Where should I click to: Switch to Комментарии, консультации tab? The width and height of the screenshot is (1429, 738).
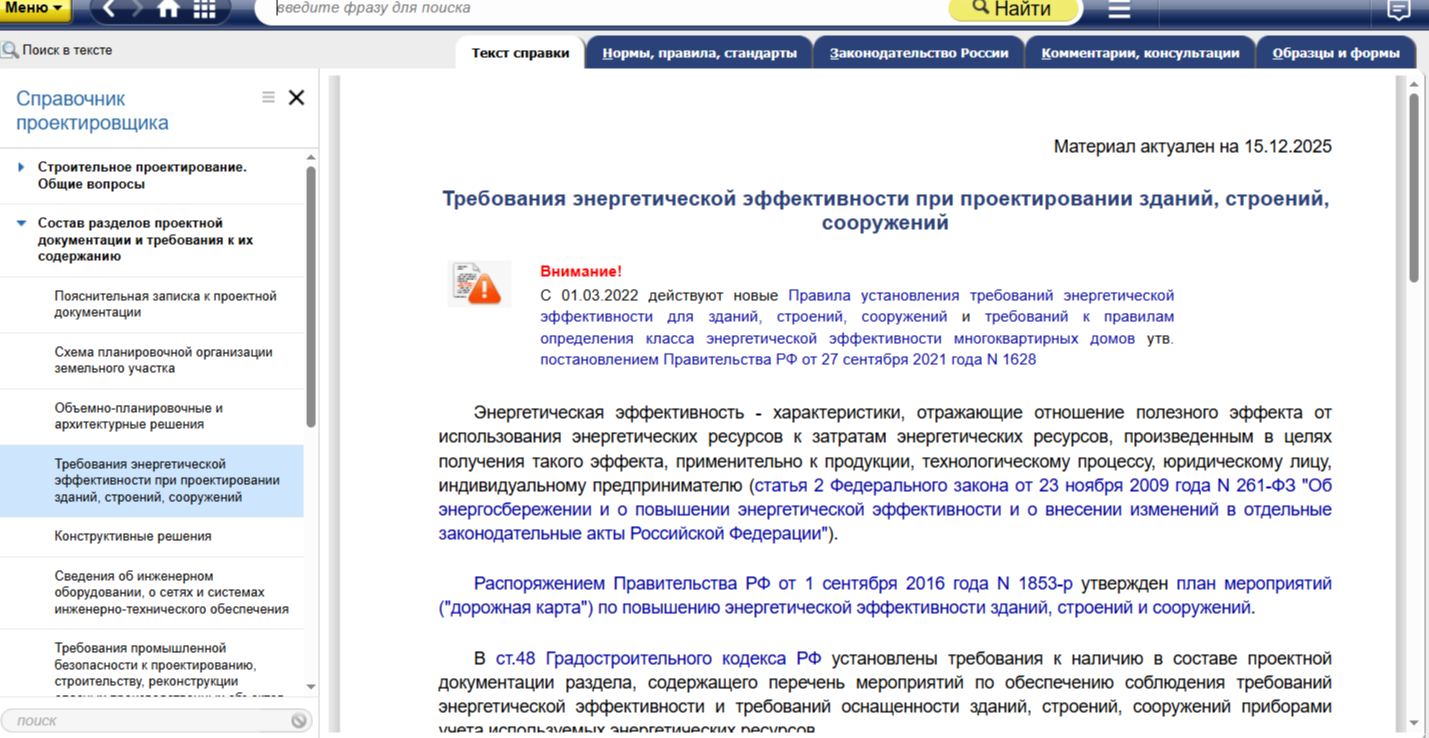click(1140, 53)
